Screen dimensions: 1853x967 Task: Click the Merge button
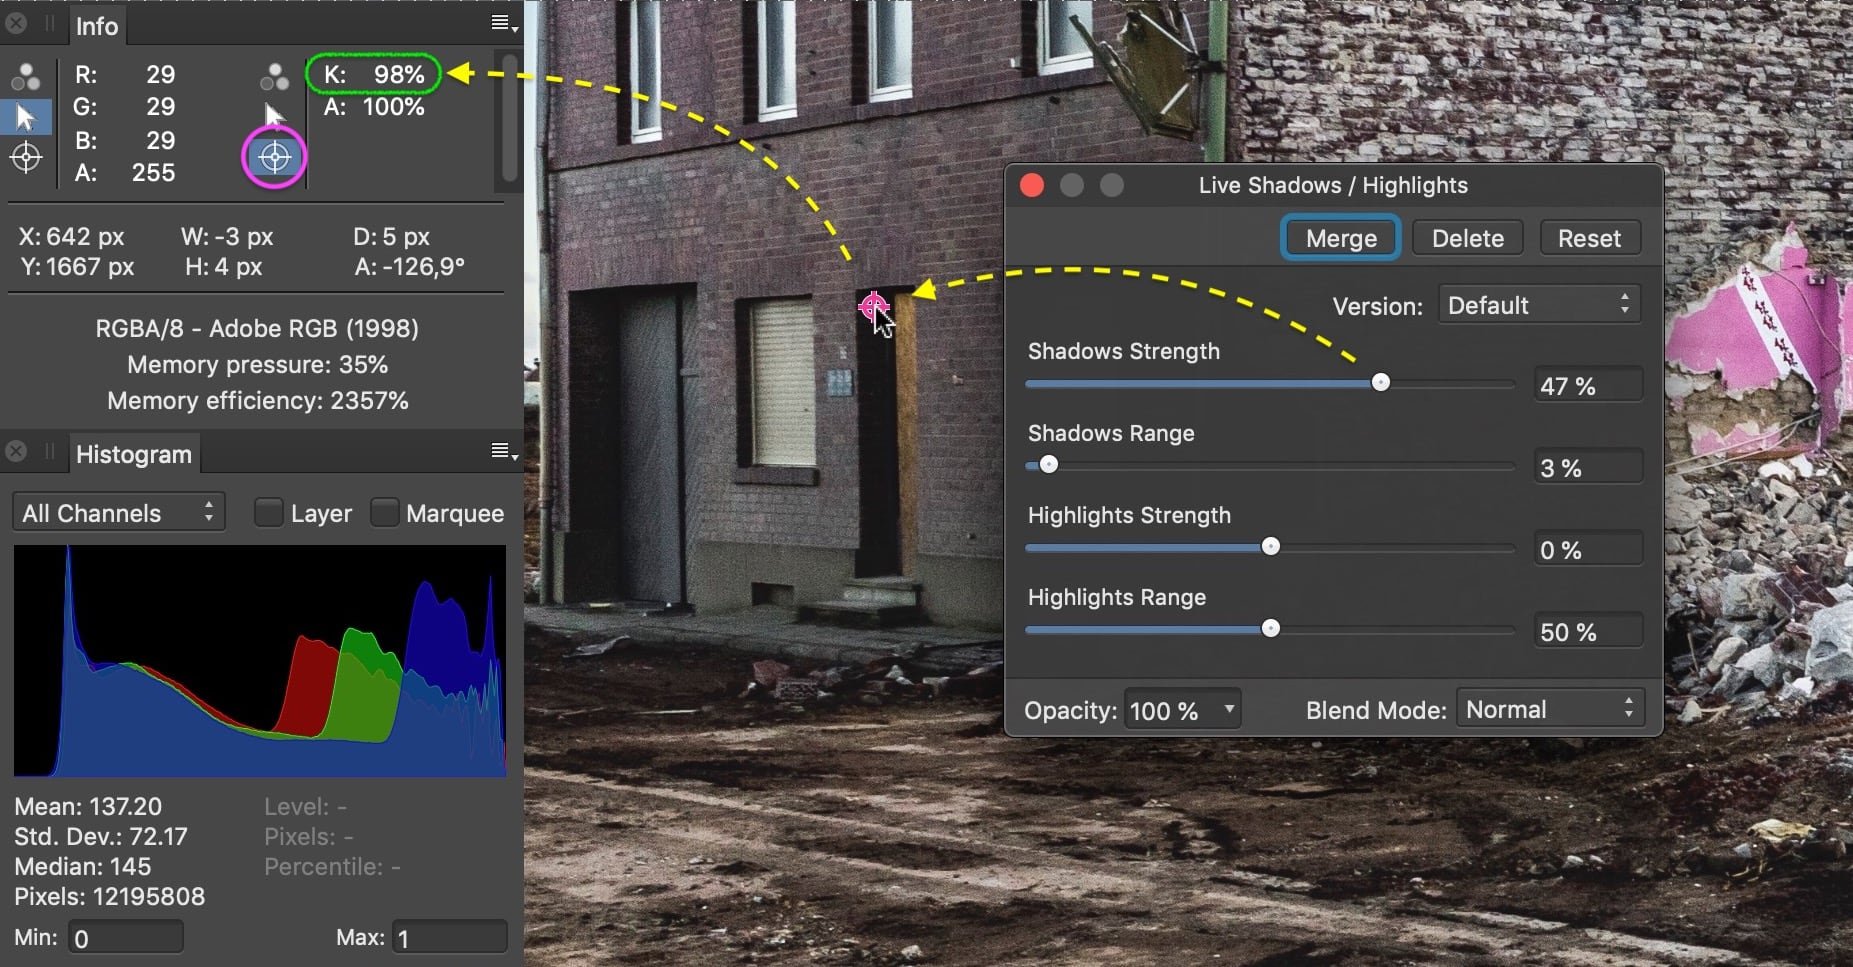(x=1341, y=238)
